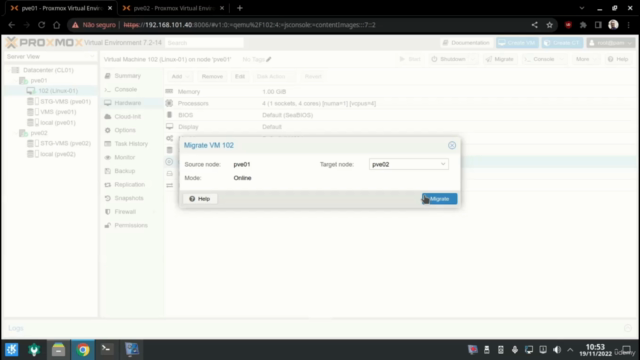Click the Shutdown toolbar button

(449, 59)
